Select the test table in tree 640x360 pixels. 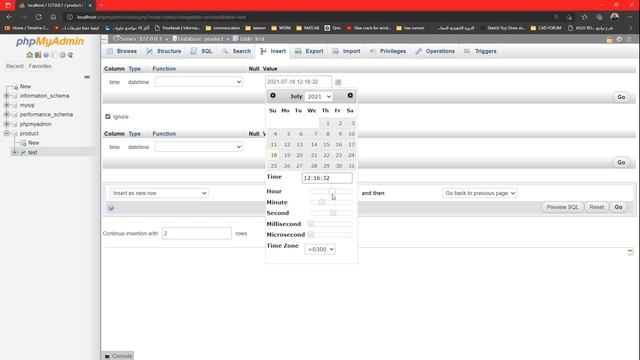coord(33,152)
